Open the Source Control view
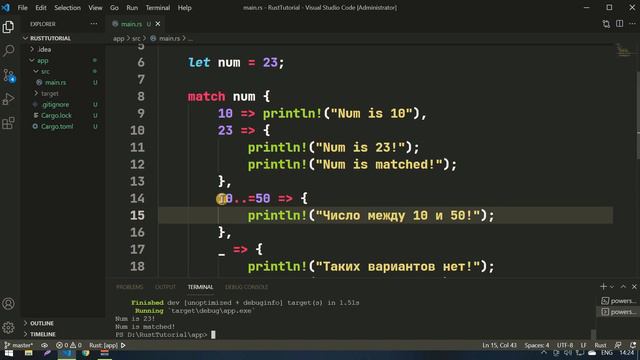640x360 pixels. (x=9, y=75)
